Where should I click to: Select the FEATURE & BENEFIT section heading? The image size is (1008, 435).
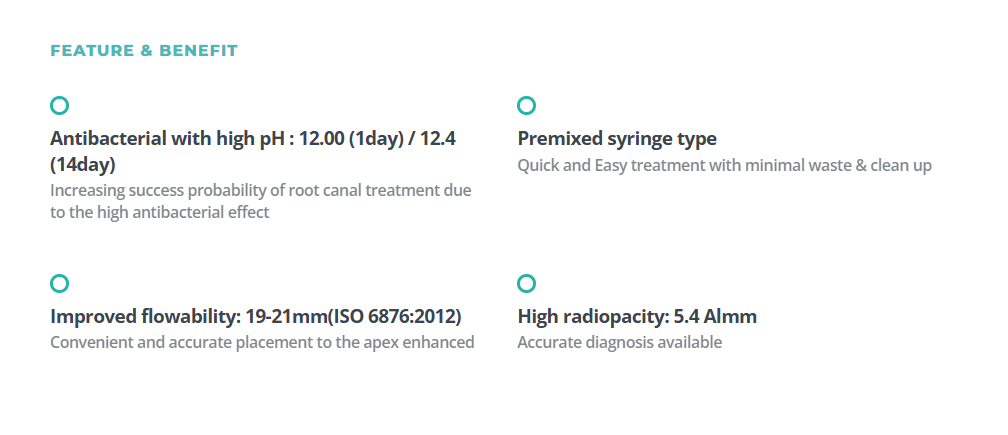coord(144,51)
